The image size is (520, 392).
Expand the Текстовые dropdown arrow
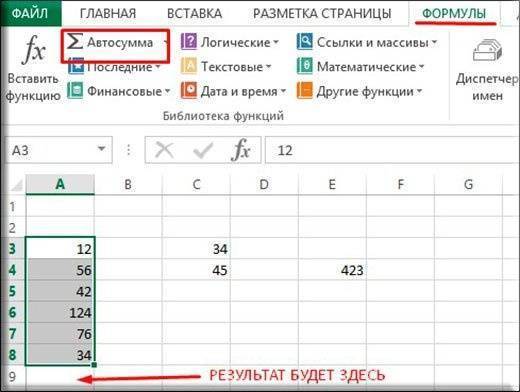[268, 67]
